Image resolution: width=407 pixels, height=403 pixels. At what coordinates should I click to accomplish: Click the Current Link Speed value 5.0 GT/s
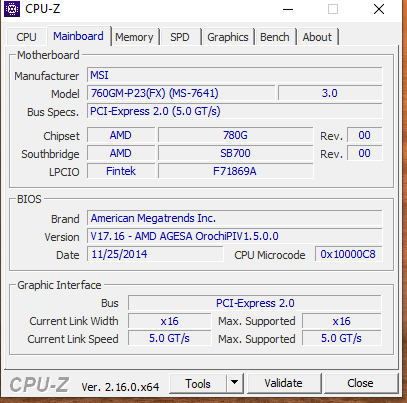coord(170,339)
